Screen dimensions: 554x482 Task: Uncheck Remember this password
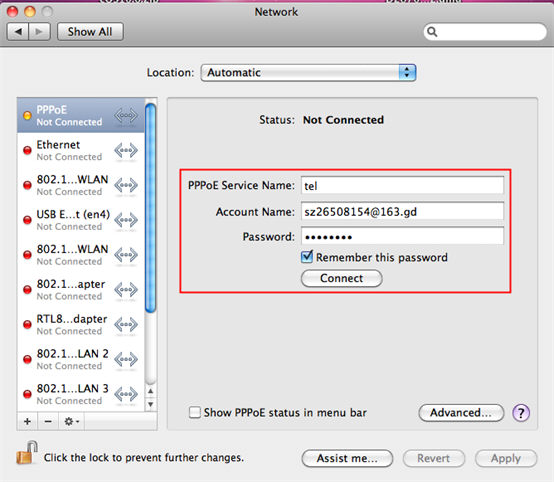click(x=307, y=257)
